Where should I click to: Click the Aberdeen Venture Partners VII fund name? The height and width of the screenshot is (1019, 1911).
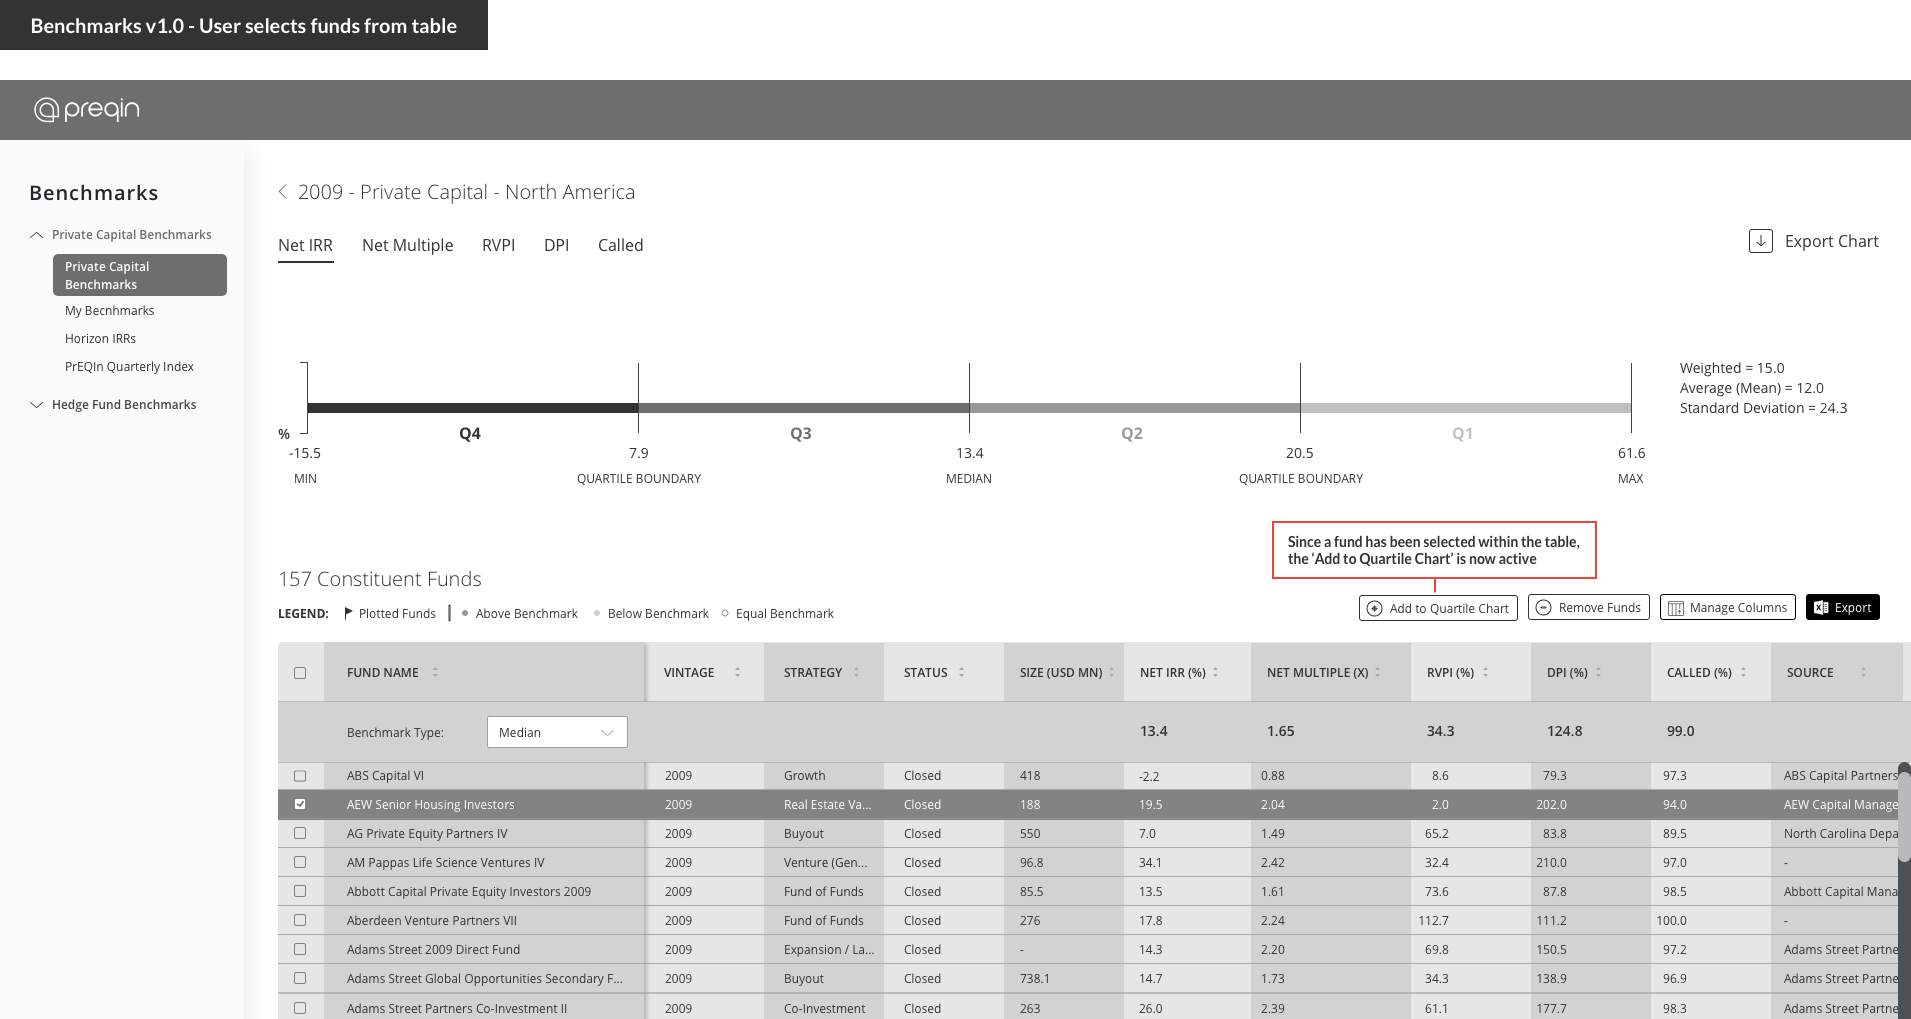pyautogui.click(x=432, y=921)
